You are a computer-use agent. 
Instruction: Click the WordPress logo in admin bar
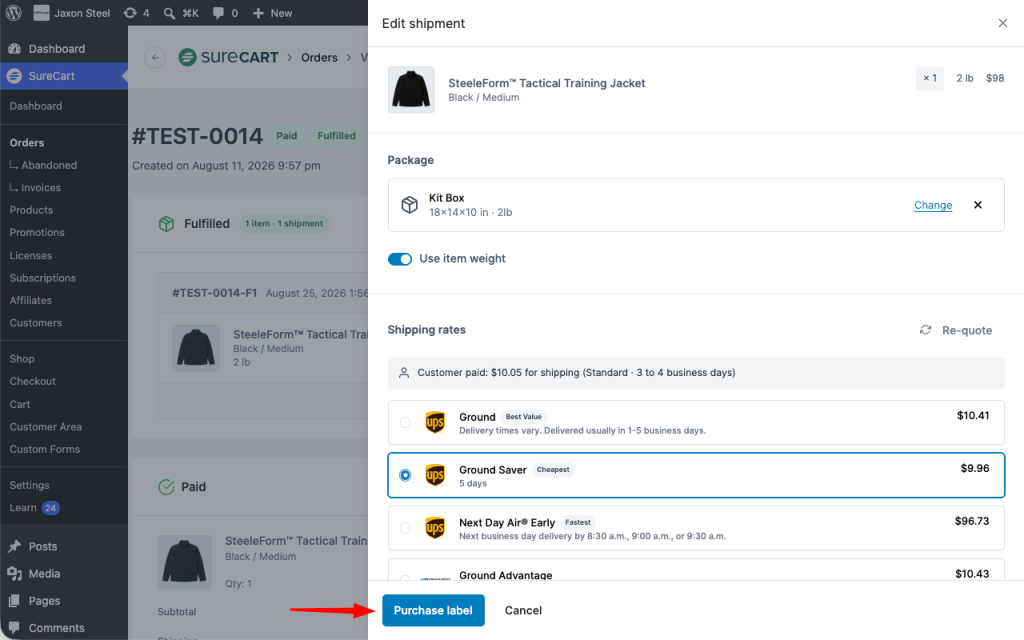(14, 13)
